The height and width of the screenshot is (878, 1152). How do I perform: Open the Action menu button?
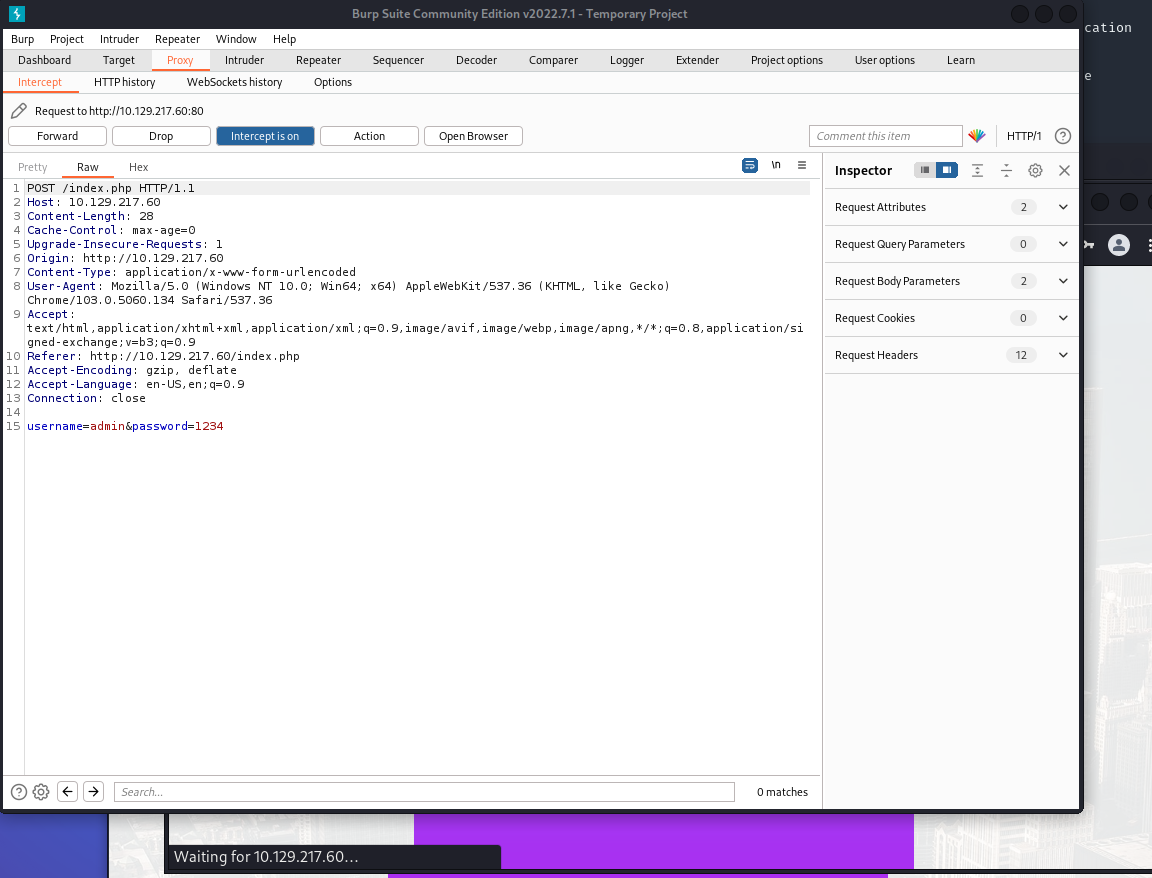click(x=370, y=136)
